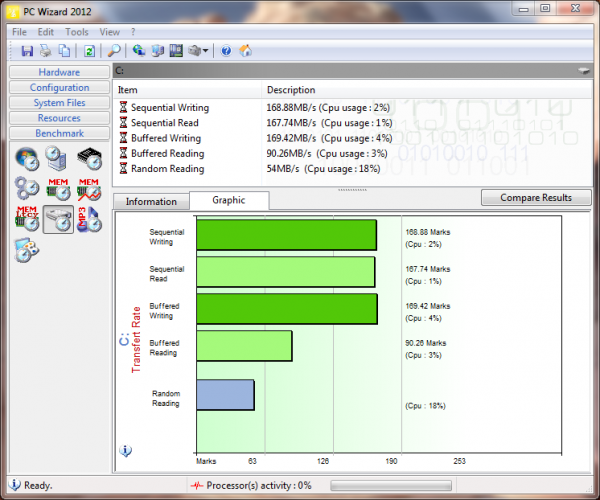Click the Description column header
Screen dimensions: 600x500
(x=427, y=90)
